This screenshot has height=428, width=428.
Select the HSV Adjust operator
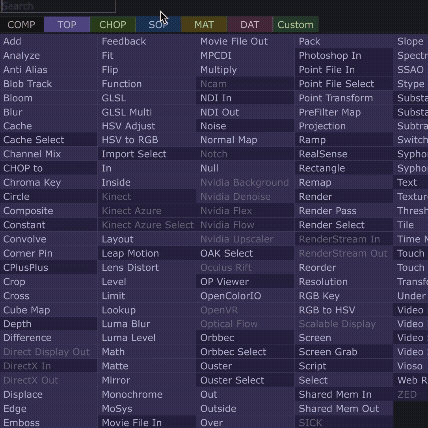147,126
